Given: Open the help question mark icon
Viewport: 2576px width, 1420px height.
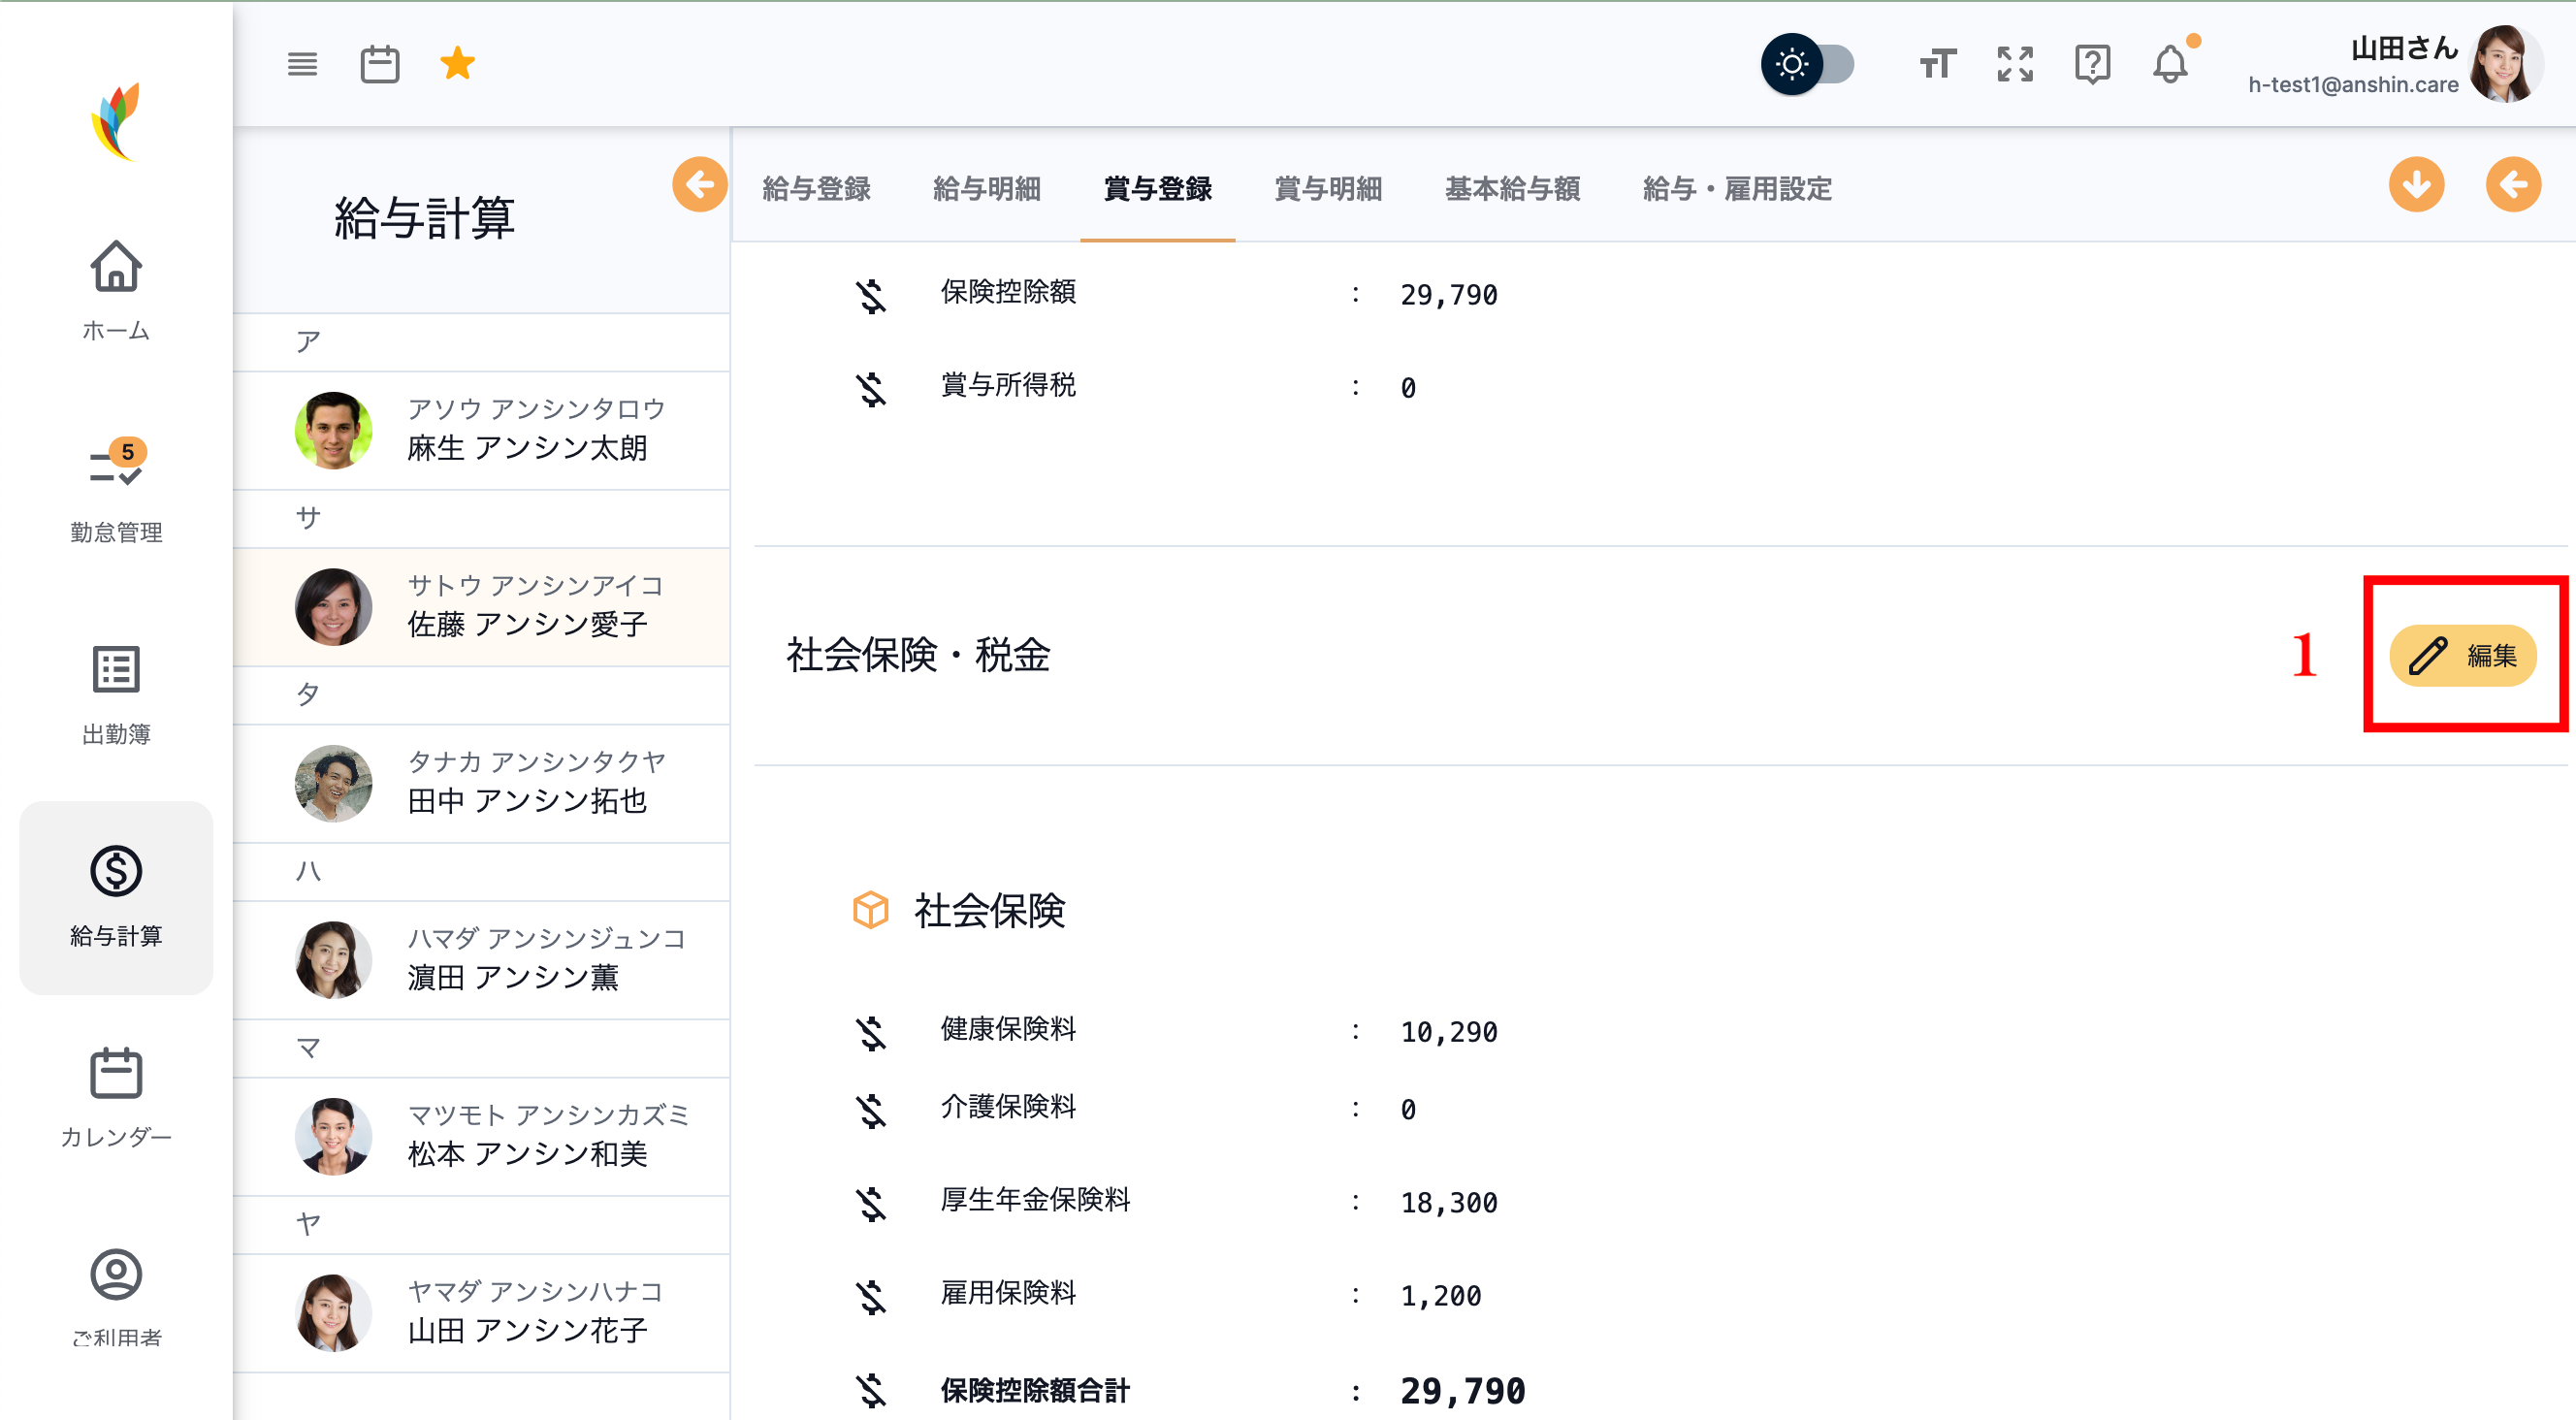Looking at the screenshot, I should (x=2091, y=65).
